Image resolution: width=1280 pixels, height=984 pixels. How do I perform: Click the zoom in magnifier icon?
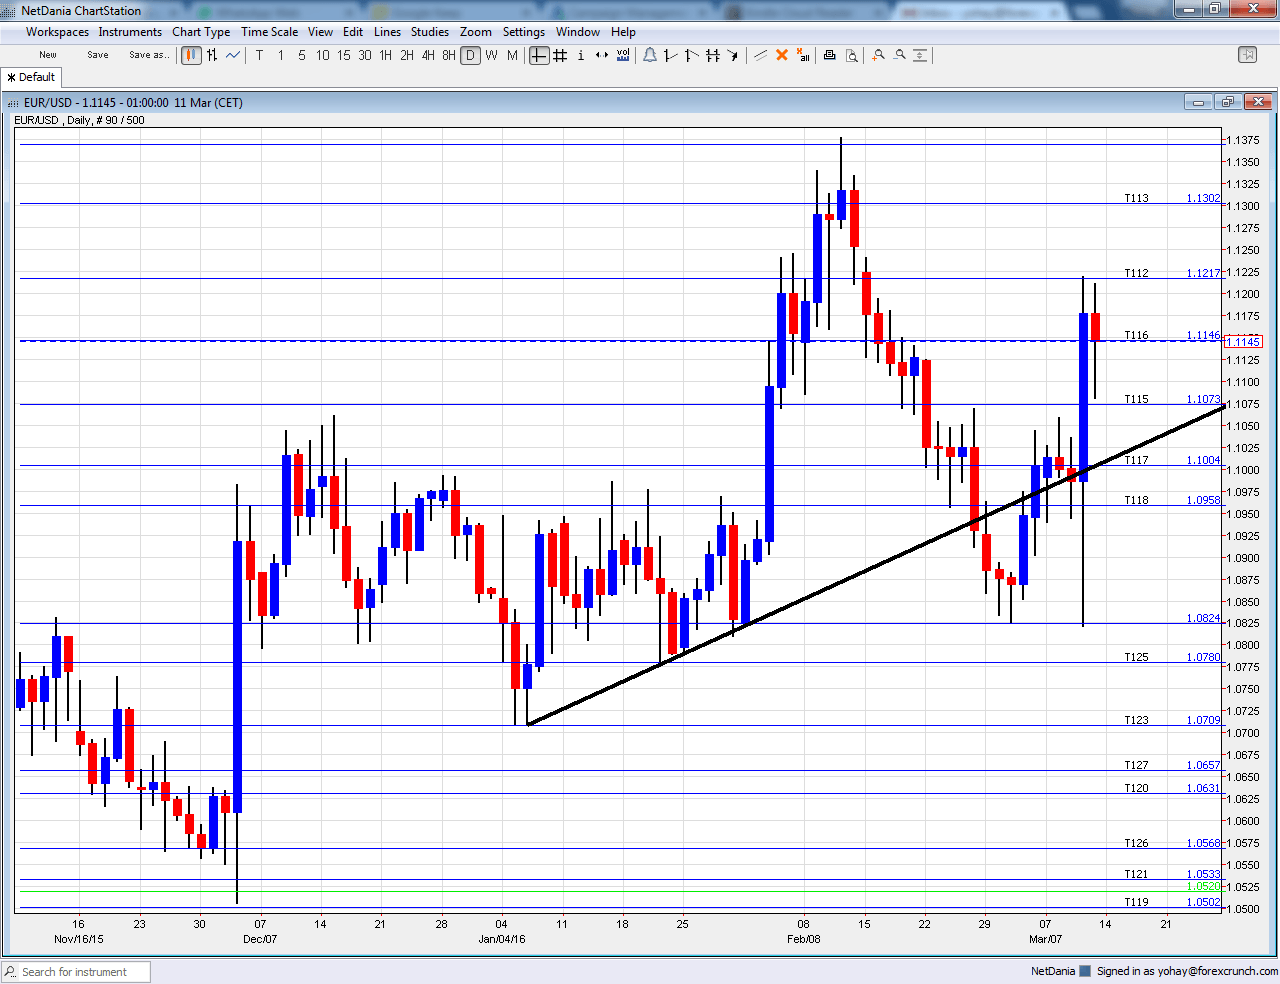coord(878,55)
